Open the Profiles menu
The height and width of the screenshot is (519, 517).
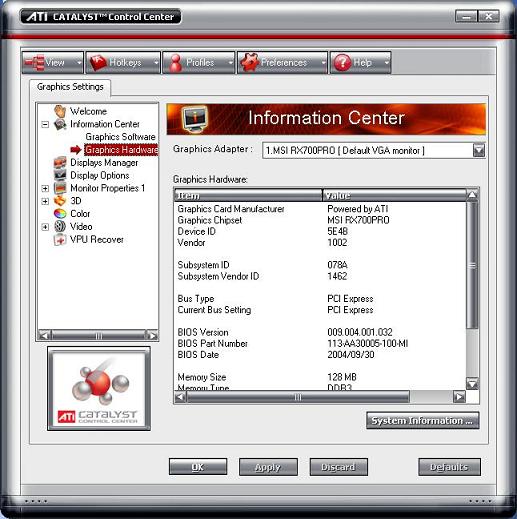198,62
